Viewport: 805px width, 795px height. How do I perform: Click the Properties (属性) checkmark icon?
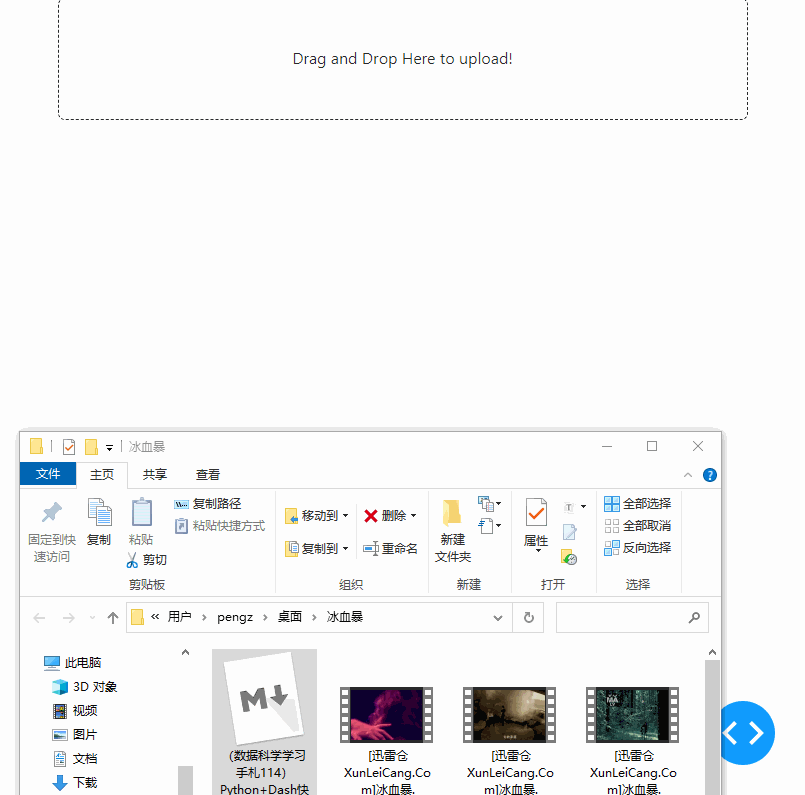[536, 512]
